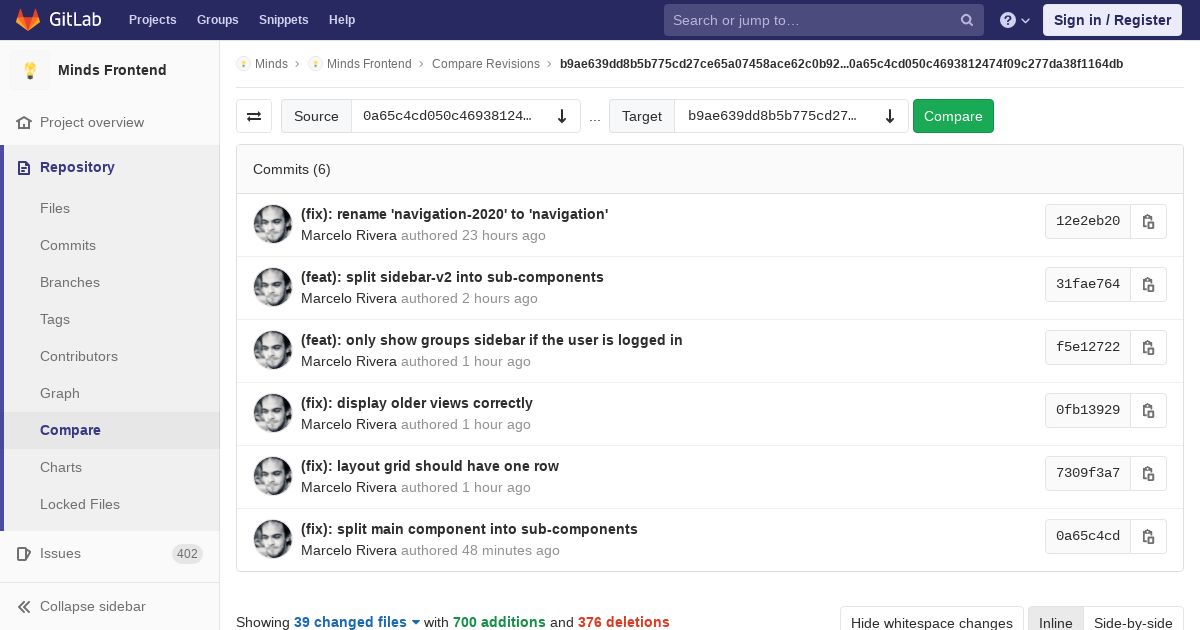This screenshot has width=1200, height=630.
Task: Open commit 'split sidebar-v2 into sub-components'
Action: coord(452,277)
